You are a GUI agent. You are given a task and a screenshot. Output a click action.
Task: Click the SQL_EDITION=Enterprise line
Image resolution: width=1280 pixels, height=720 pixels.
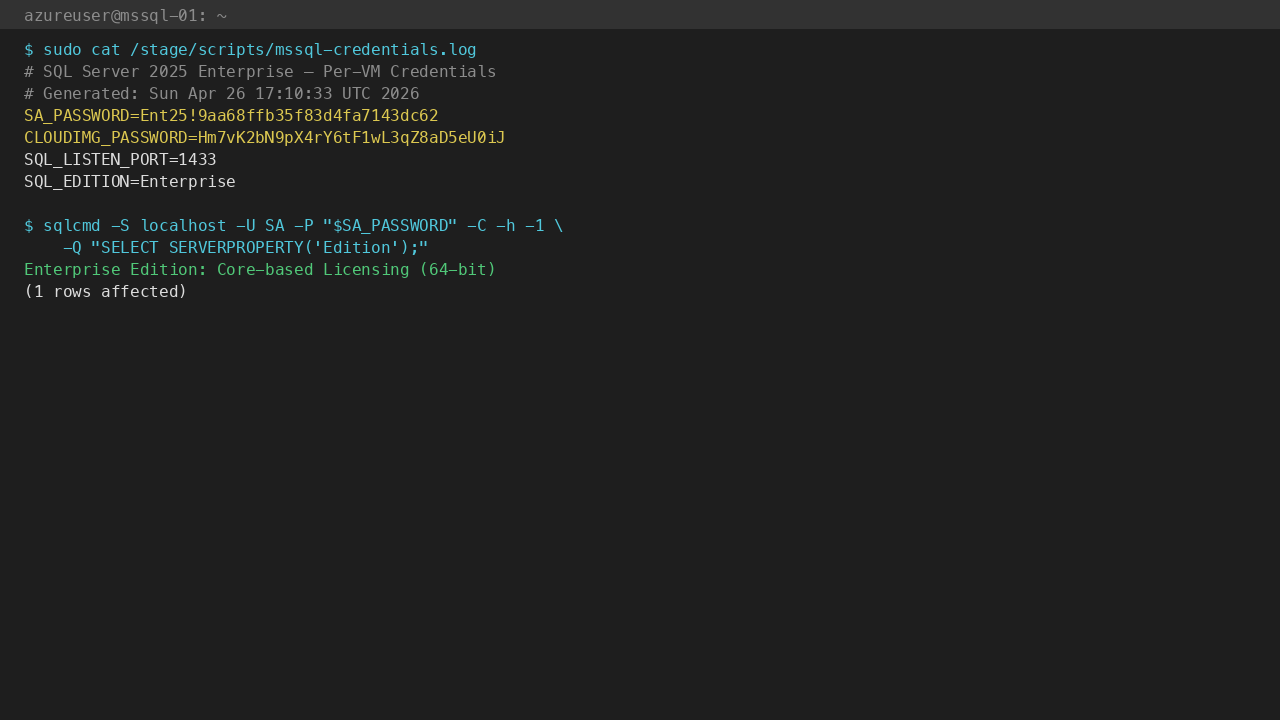[x=130, y=182]
